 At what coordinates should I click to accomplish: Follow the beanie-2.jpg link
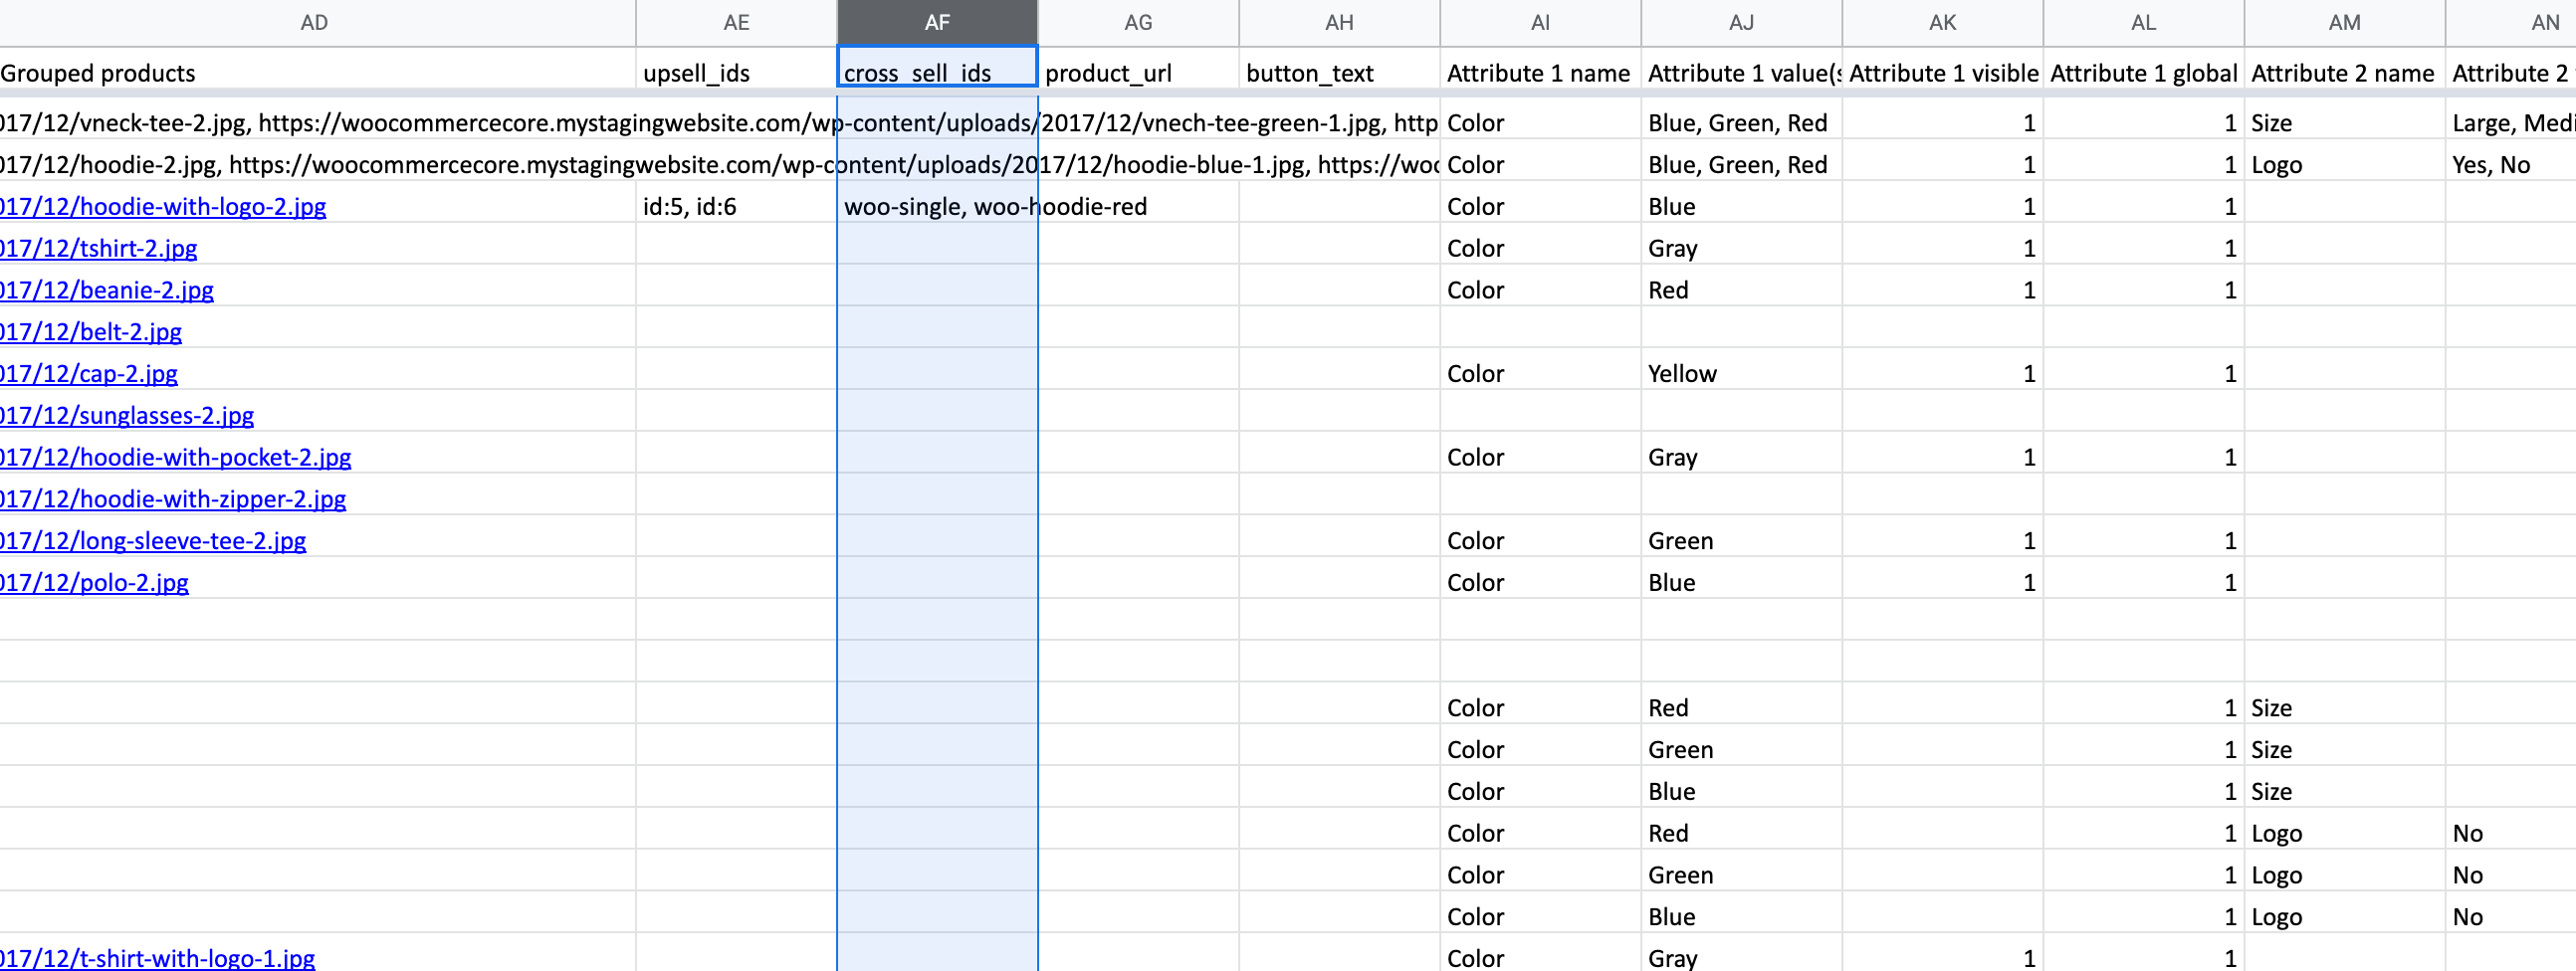107,291
